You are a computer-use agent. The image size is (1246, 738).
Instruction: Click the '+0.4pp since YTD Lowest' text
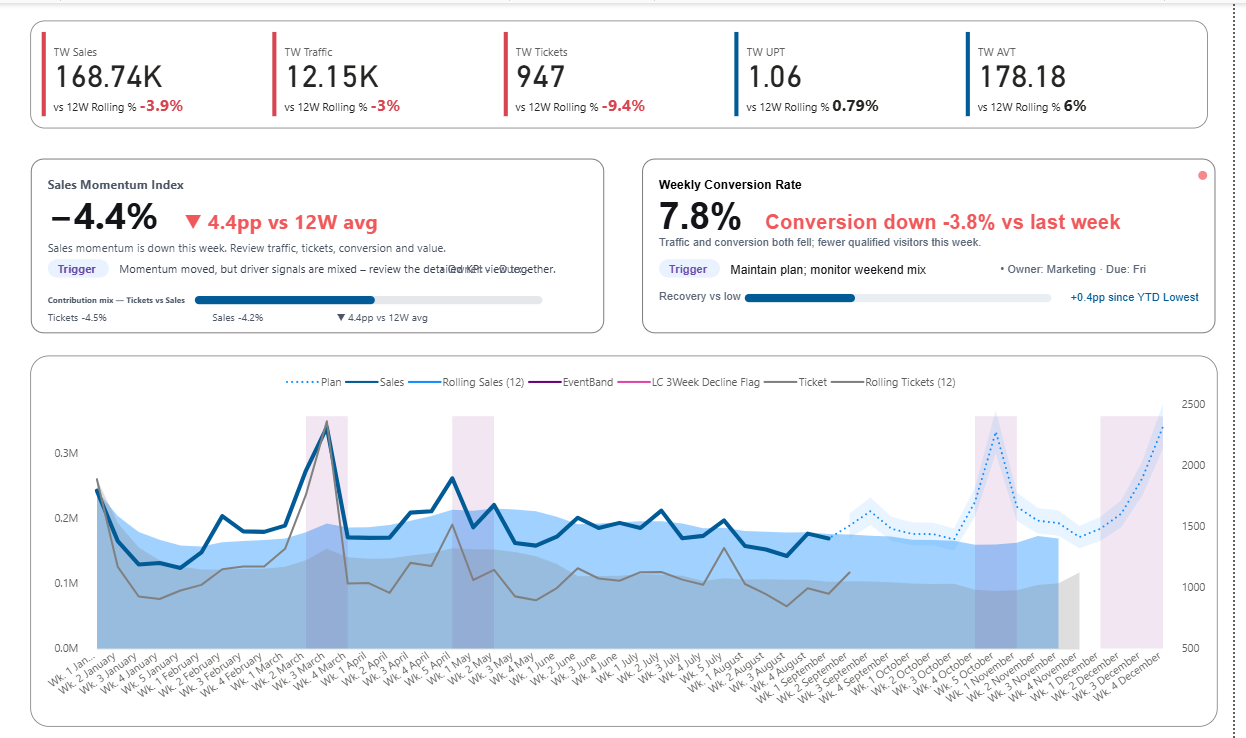point(1134,297)
